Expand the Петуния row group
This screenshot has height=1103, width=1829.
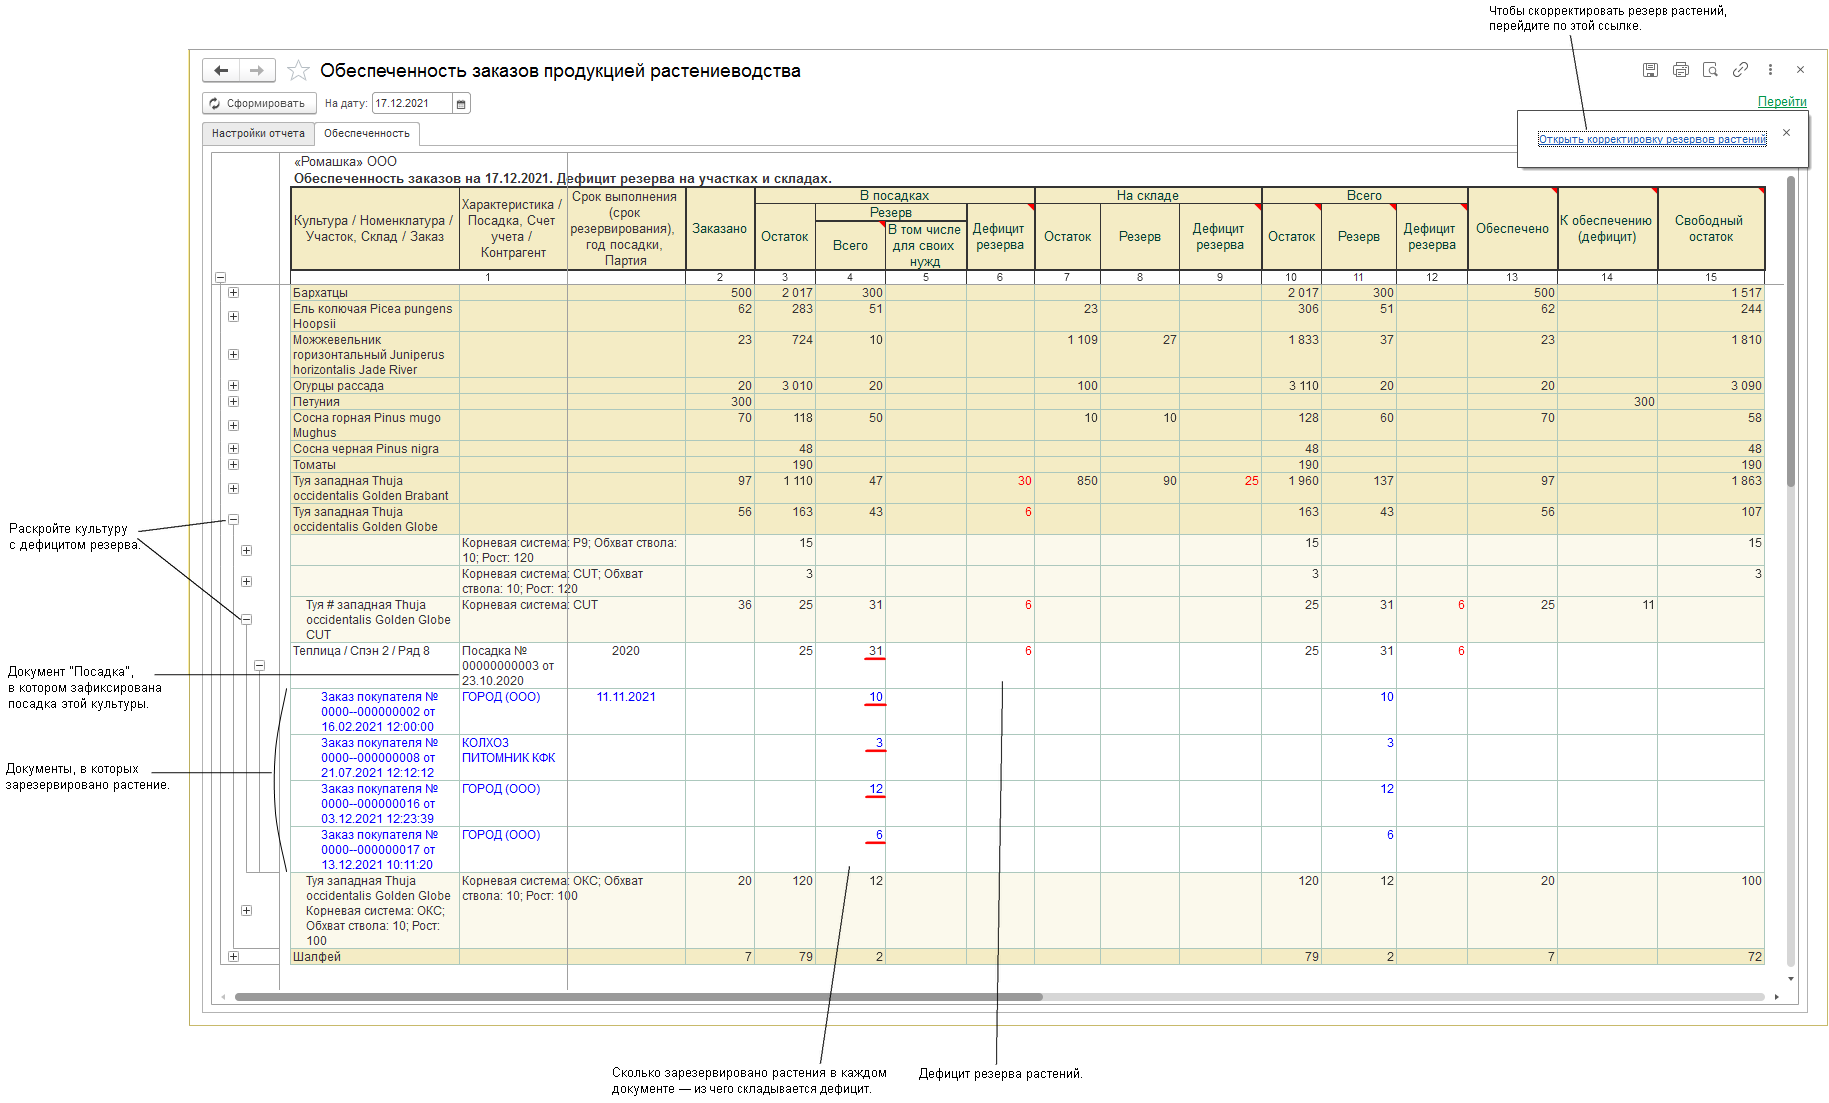point(233,402)
